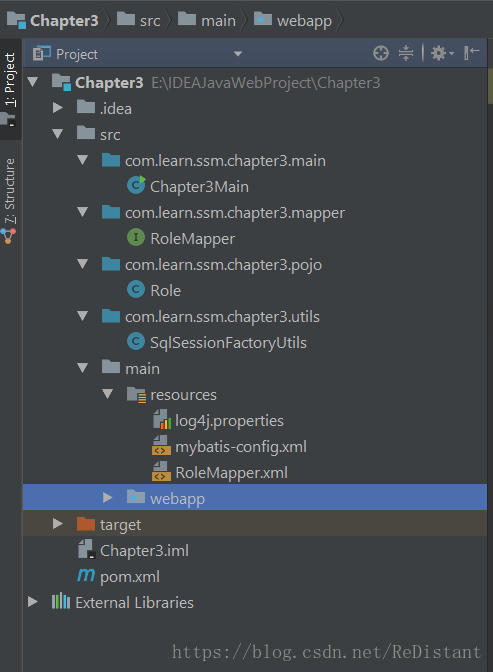Select RoleMapper.xml file name
The image size is (493, 672).
coord(231,473)
